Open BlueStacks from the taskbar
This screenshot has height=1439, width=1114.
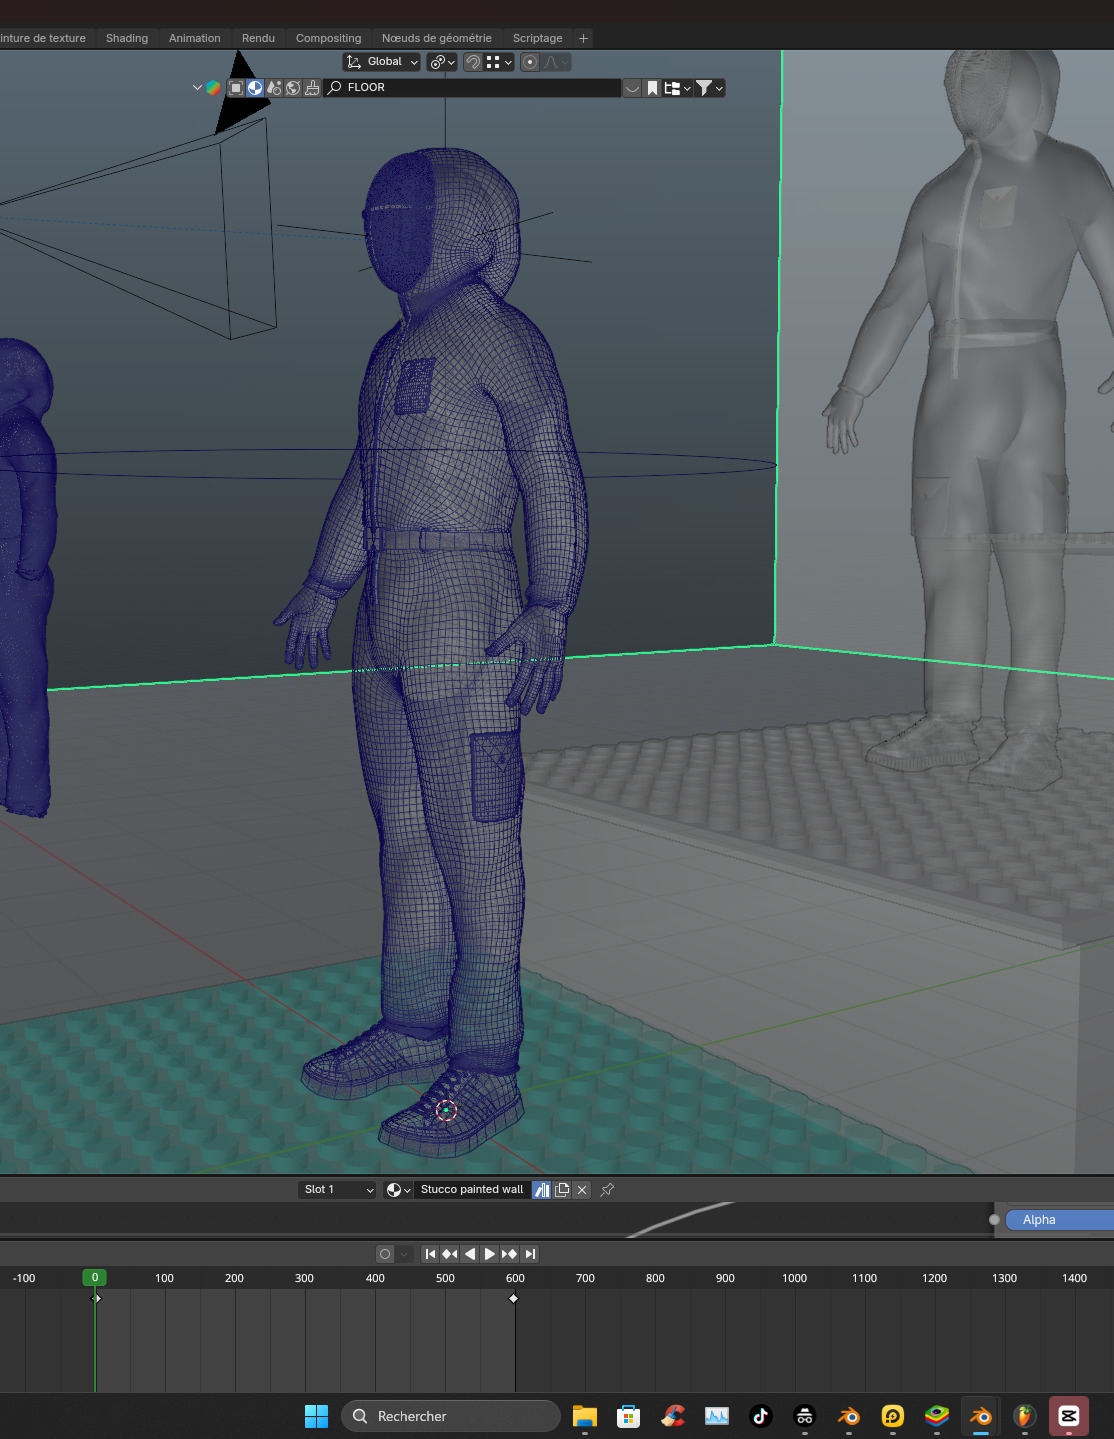tap(937, 1416)
